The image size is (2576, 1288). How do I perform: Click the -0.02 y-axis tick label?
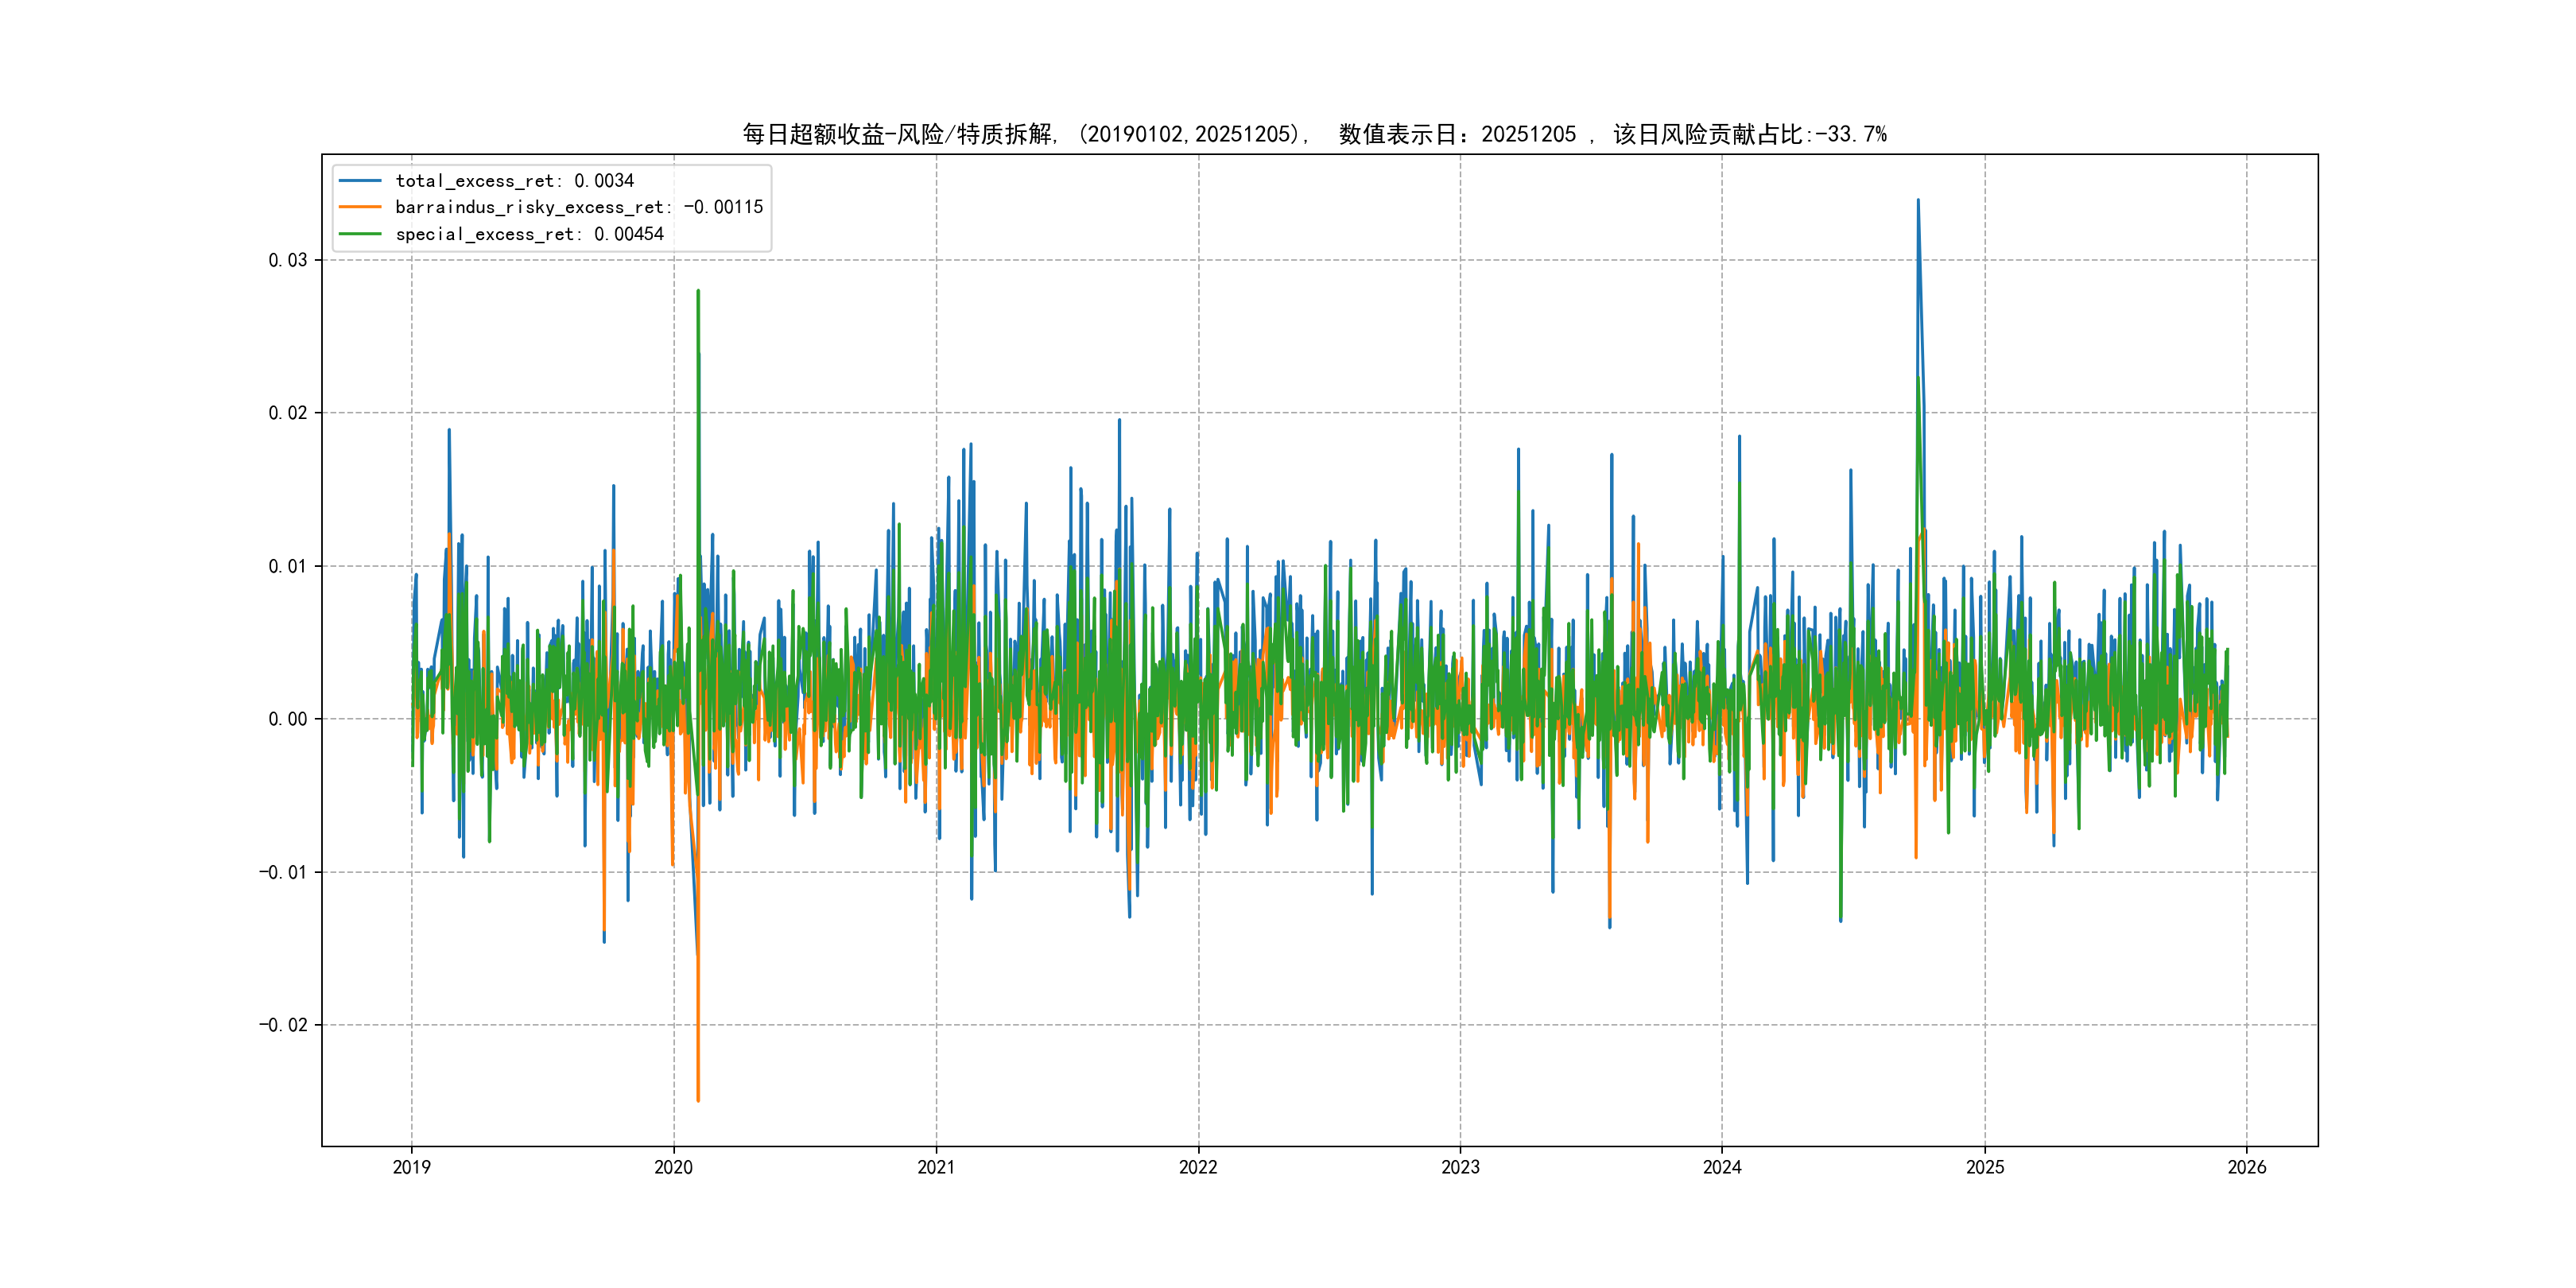(283, 1025)
